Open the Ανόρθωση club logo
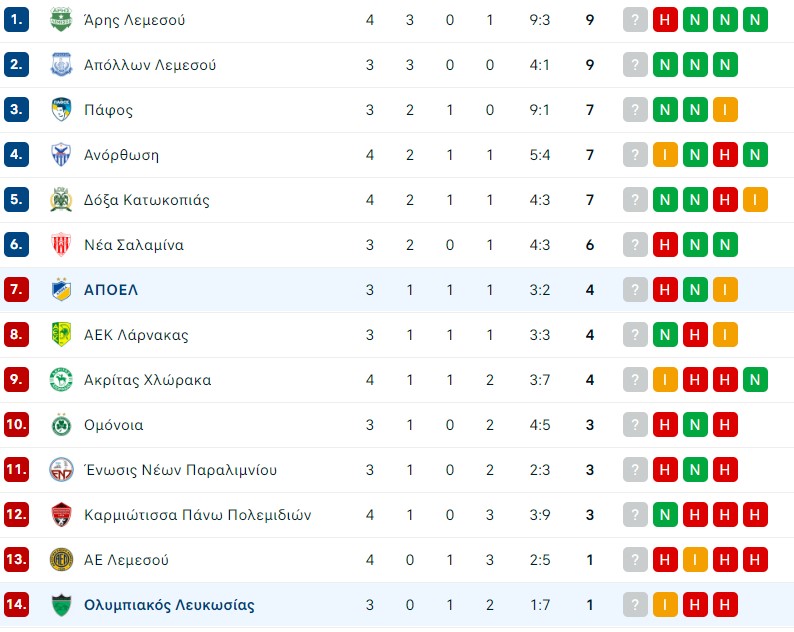The height and width of the screenshot is (632, 794). 61,154
